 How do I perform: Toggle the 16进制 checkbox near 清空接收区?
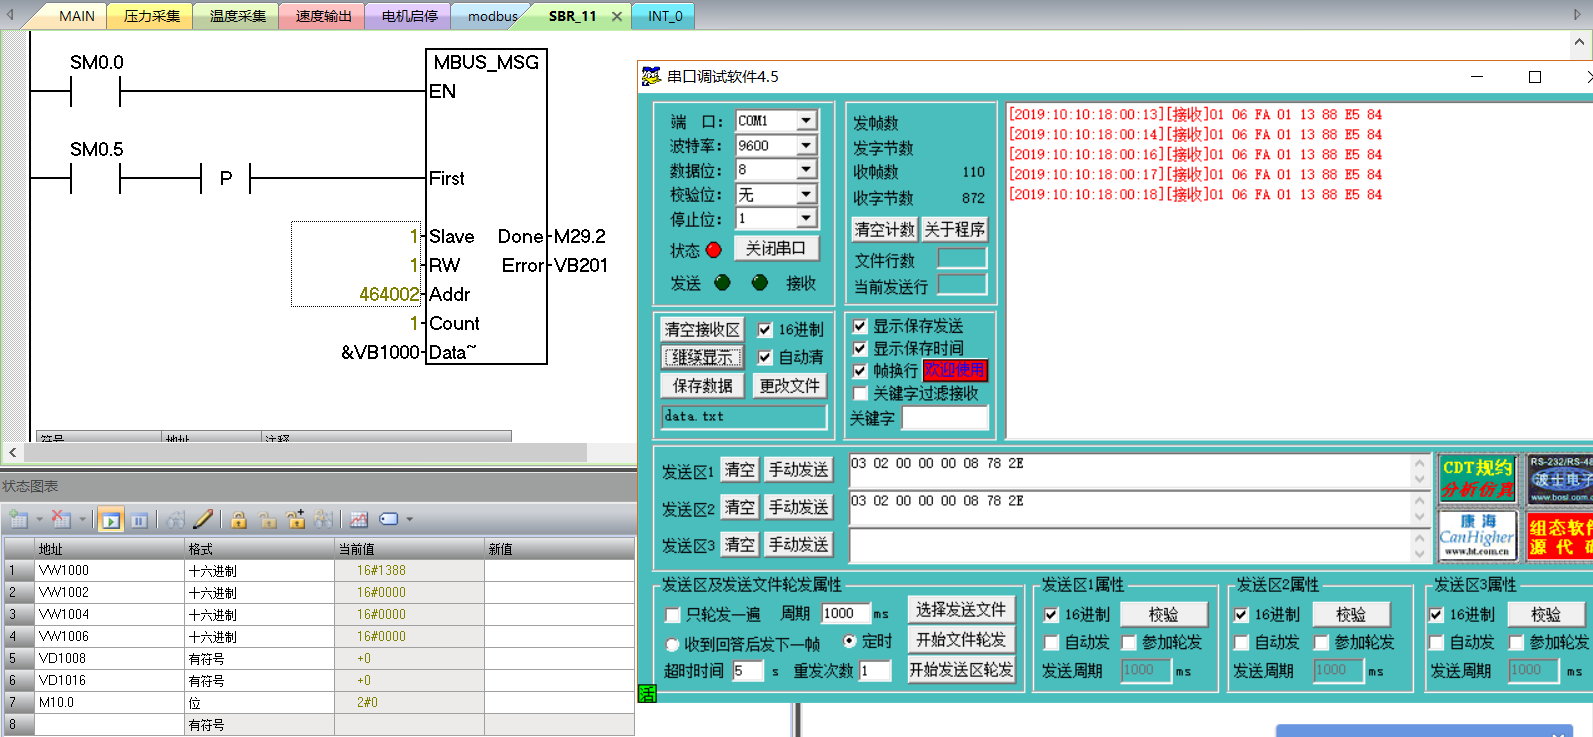click(765, 330)
